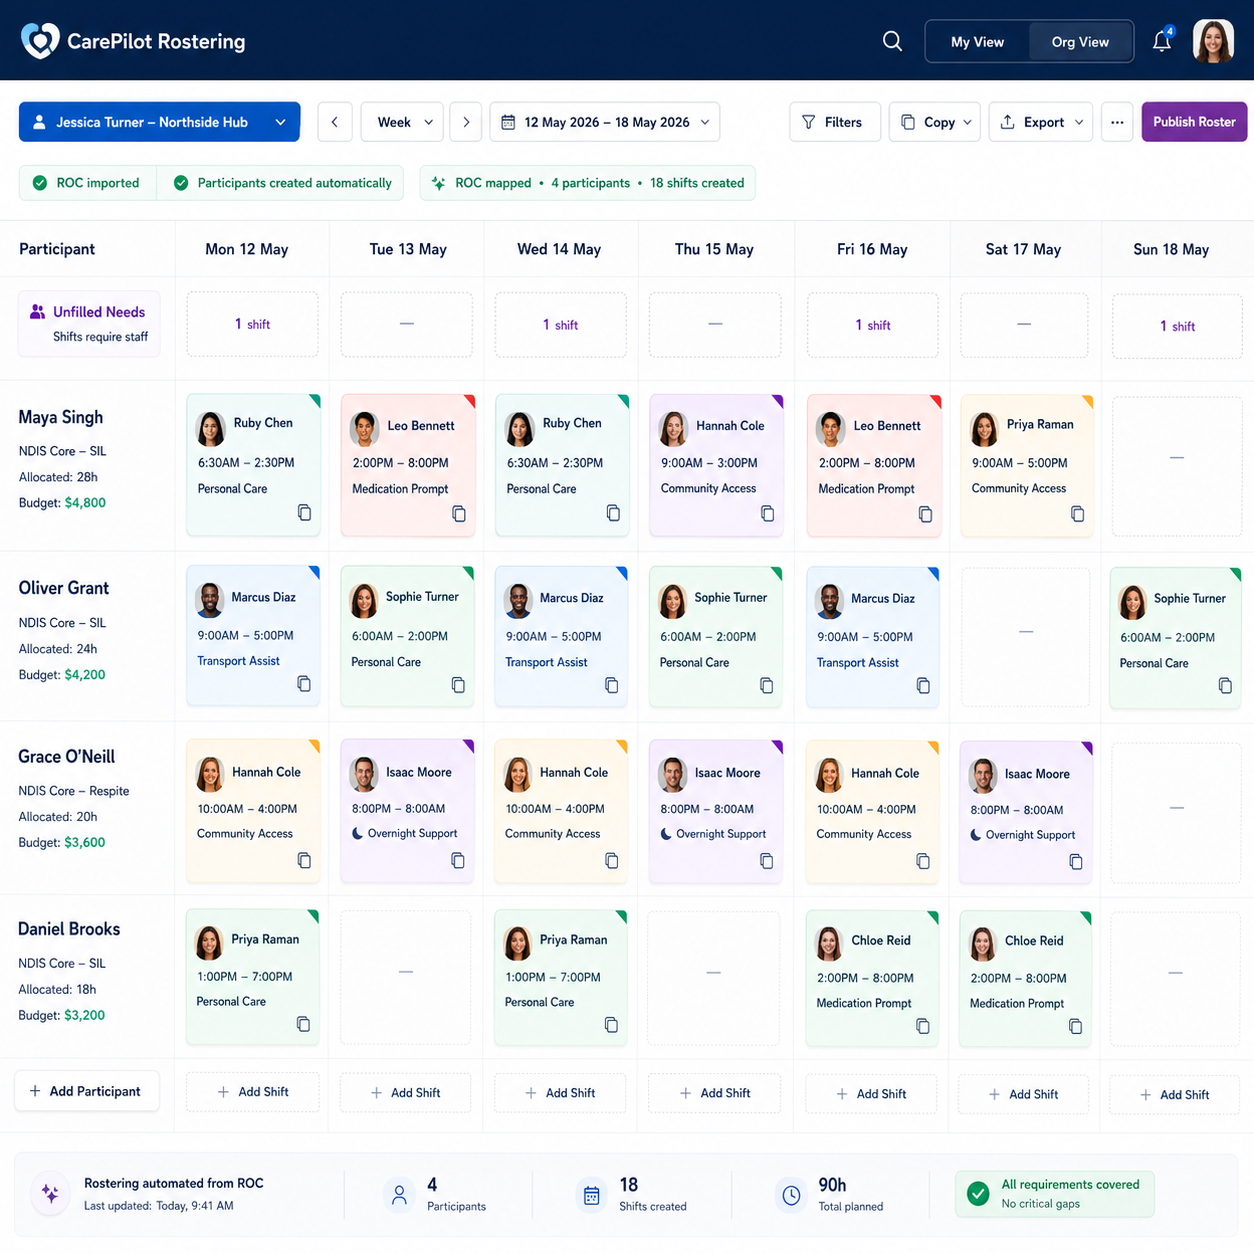Open Wednesday's unfilled 1 shift cell
This screenshot has height=1254, width=1254.
coord(560,325)
